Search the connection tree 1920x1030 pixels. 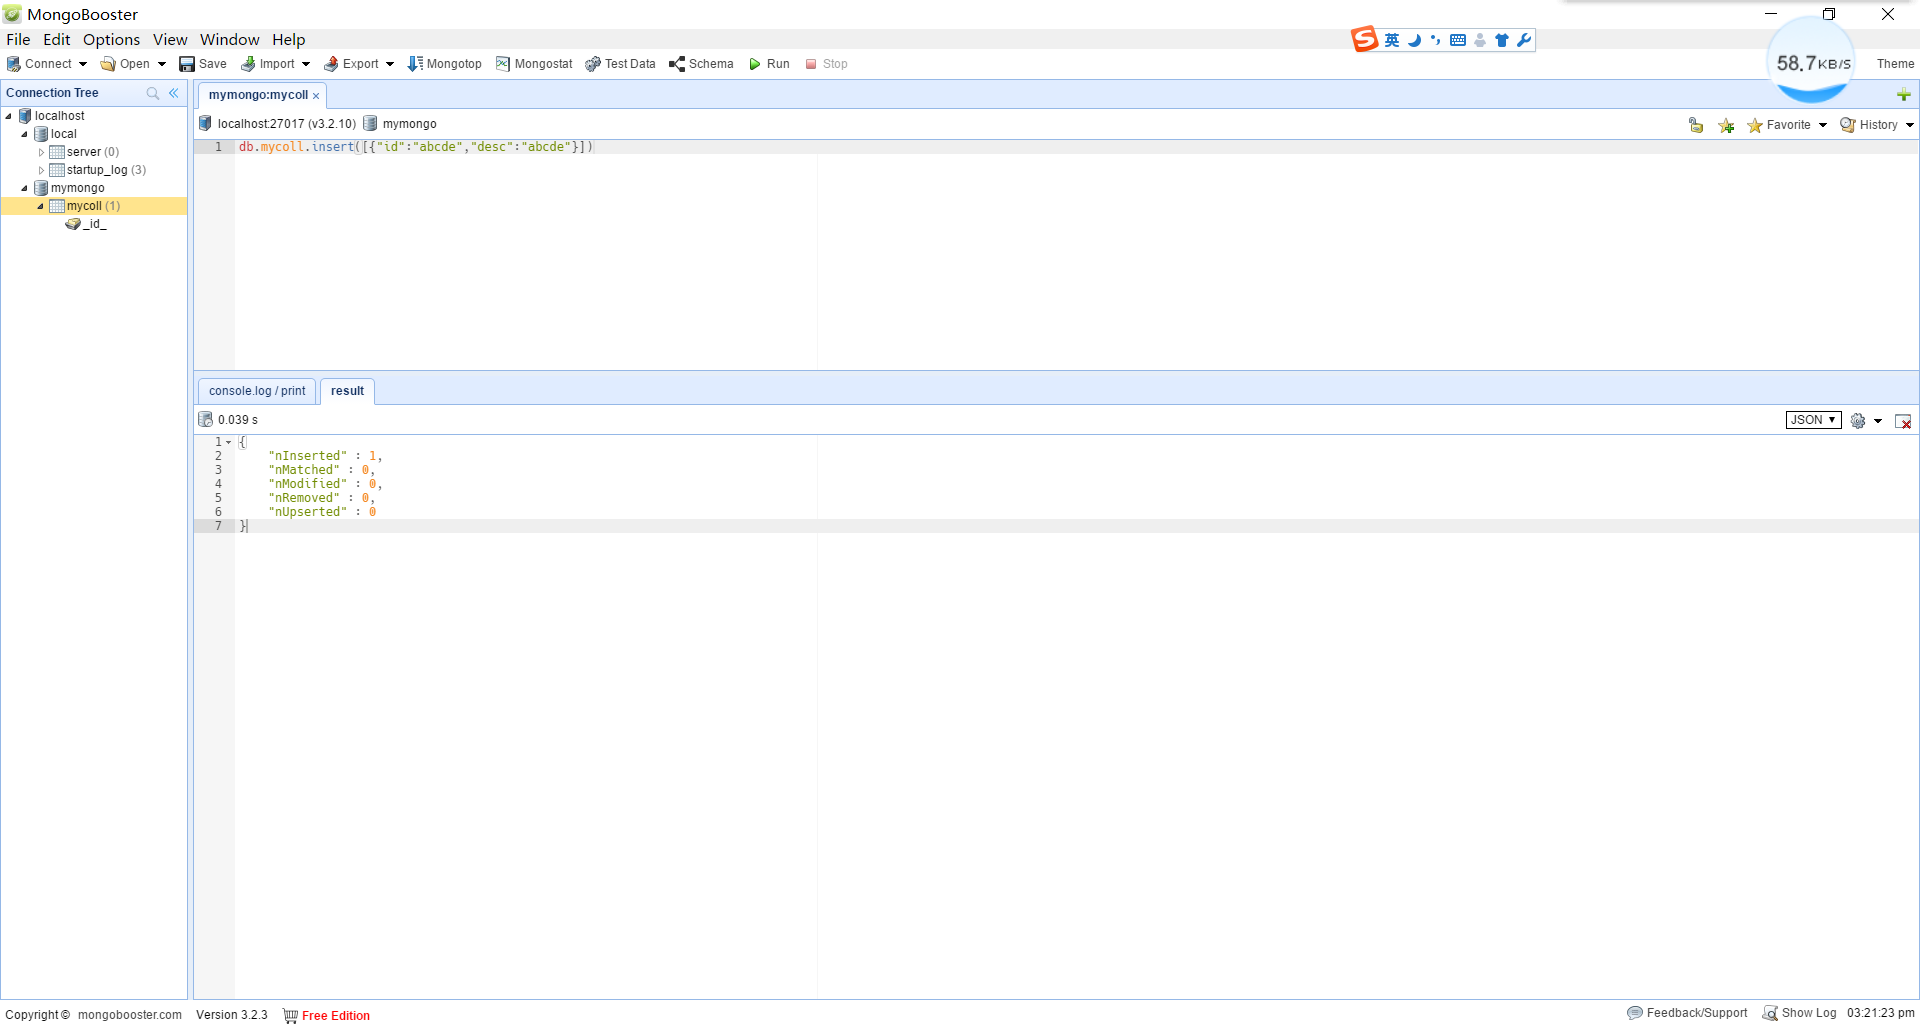(153, 93)
